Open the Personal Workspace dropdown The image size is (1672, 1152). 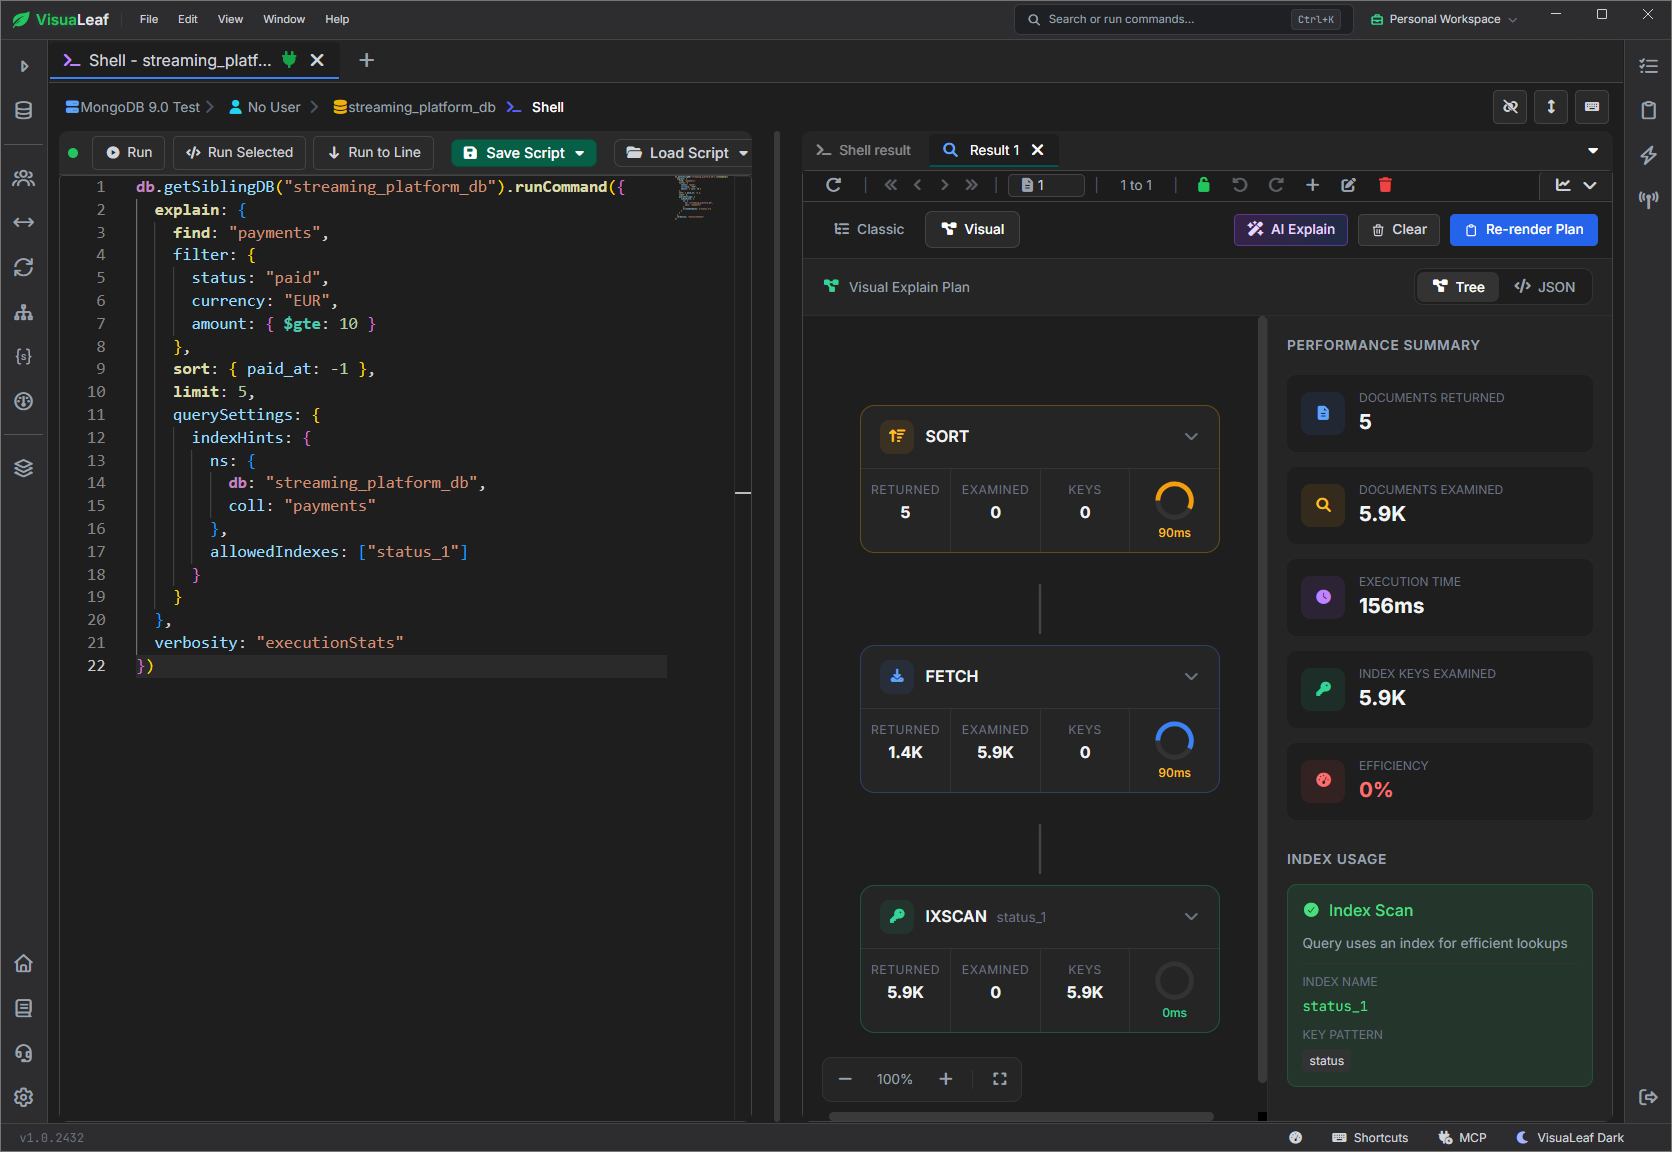tap(1444, 19)
